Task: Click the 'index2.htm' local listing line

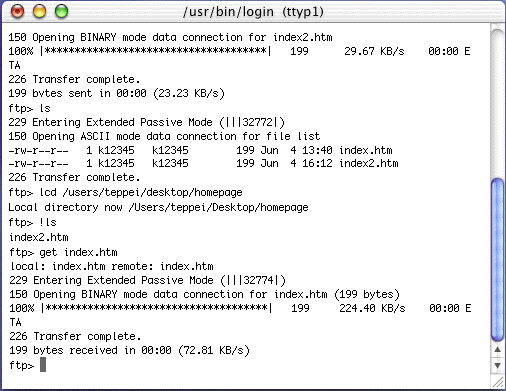Action: (39, 237)
